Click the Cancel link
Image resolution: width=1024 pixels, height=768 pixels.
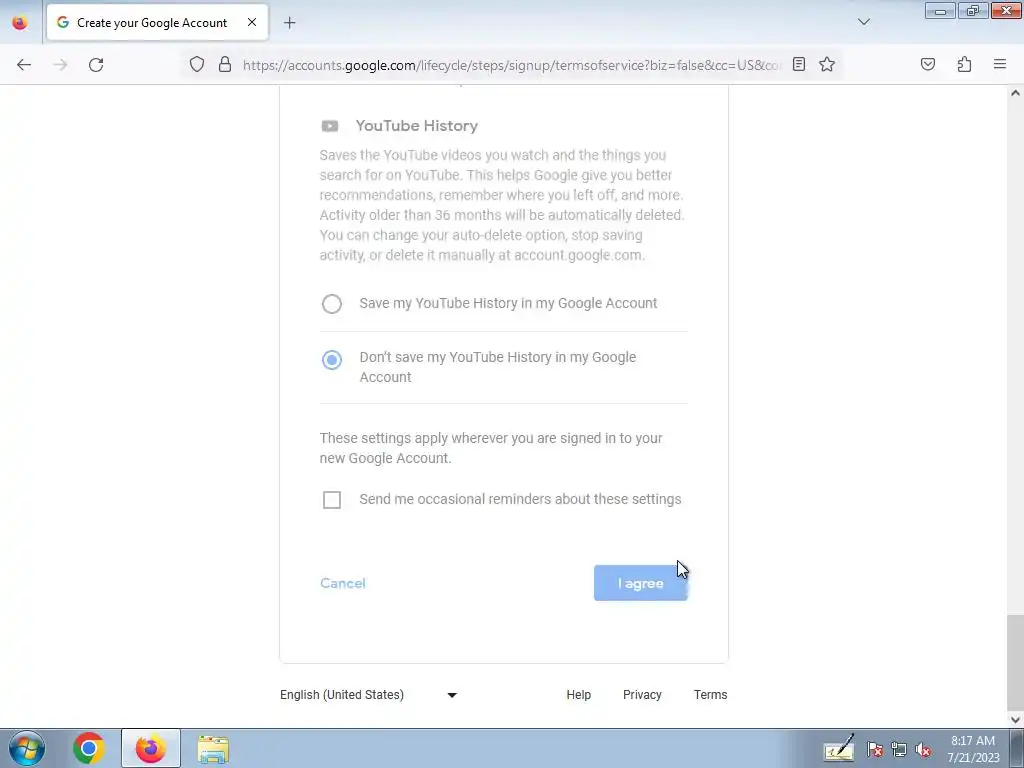click(x=343, y=583)
